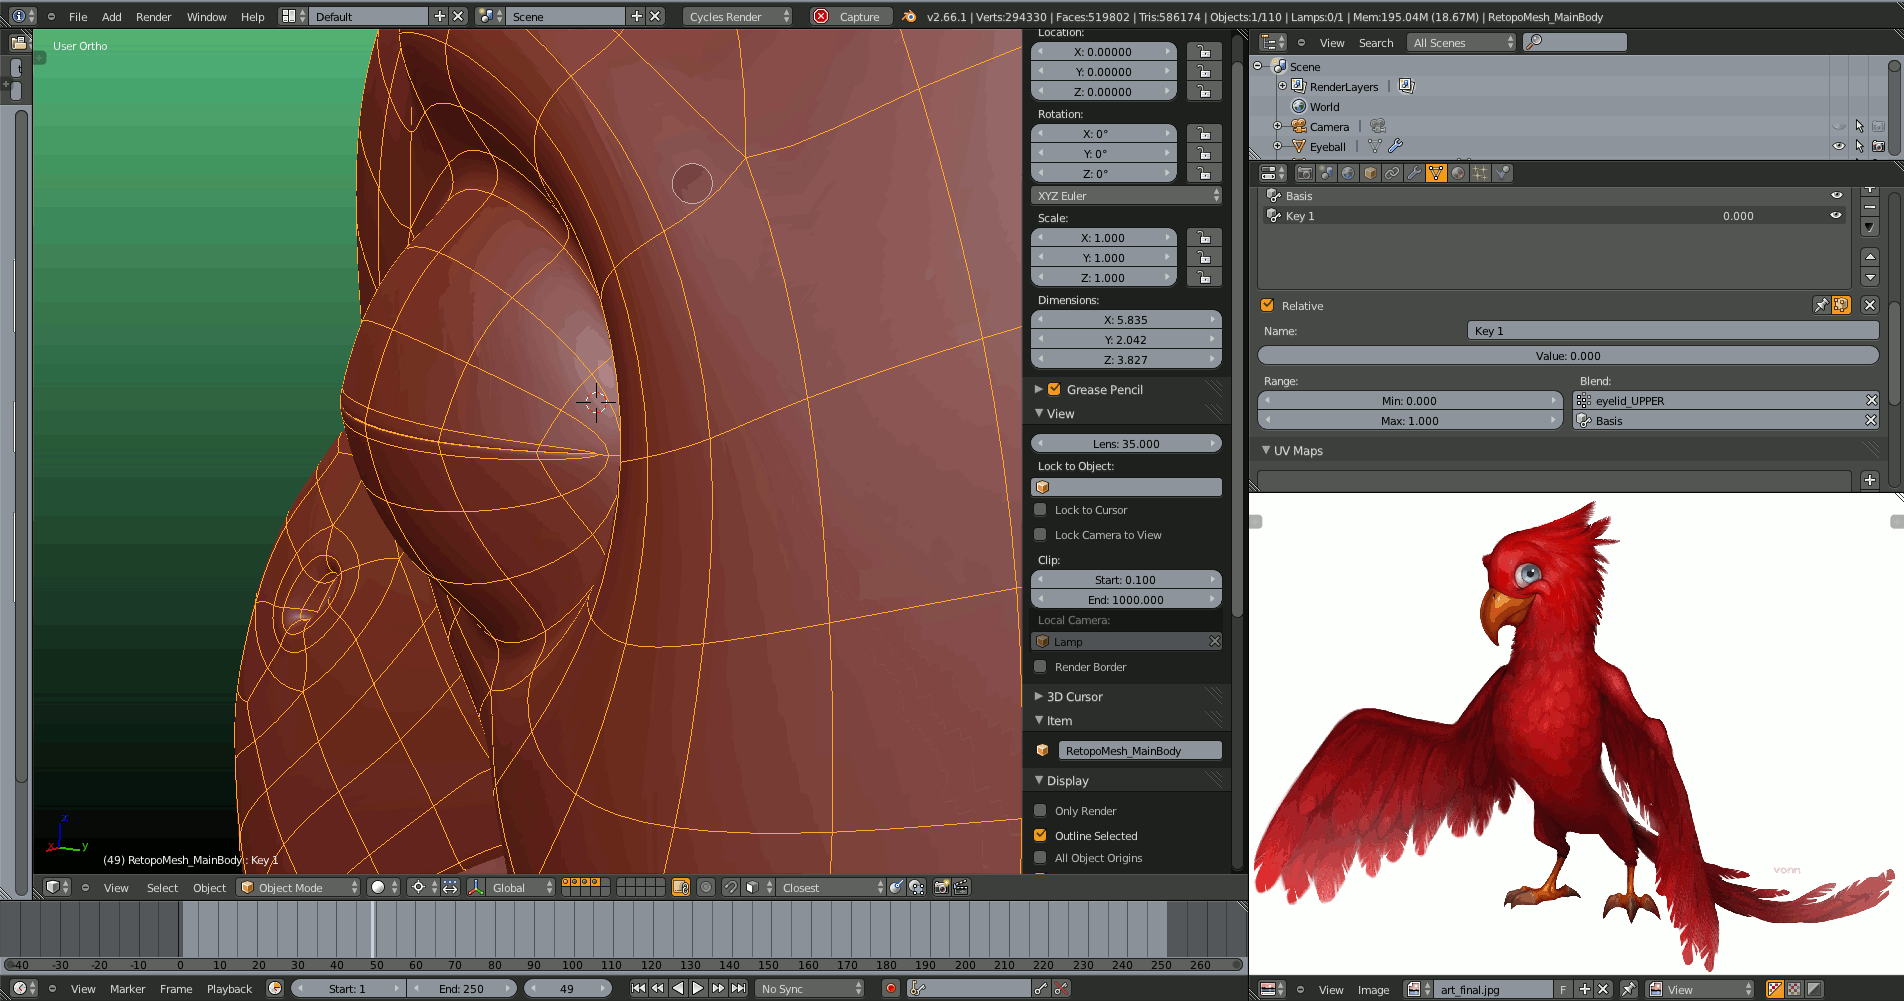Disable Outline Selected checkbox
The width and height of the screenshot is (1904, 1001).
tap(1040, 835)
